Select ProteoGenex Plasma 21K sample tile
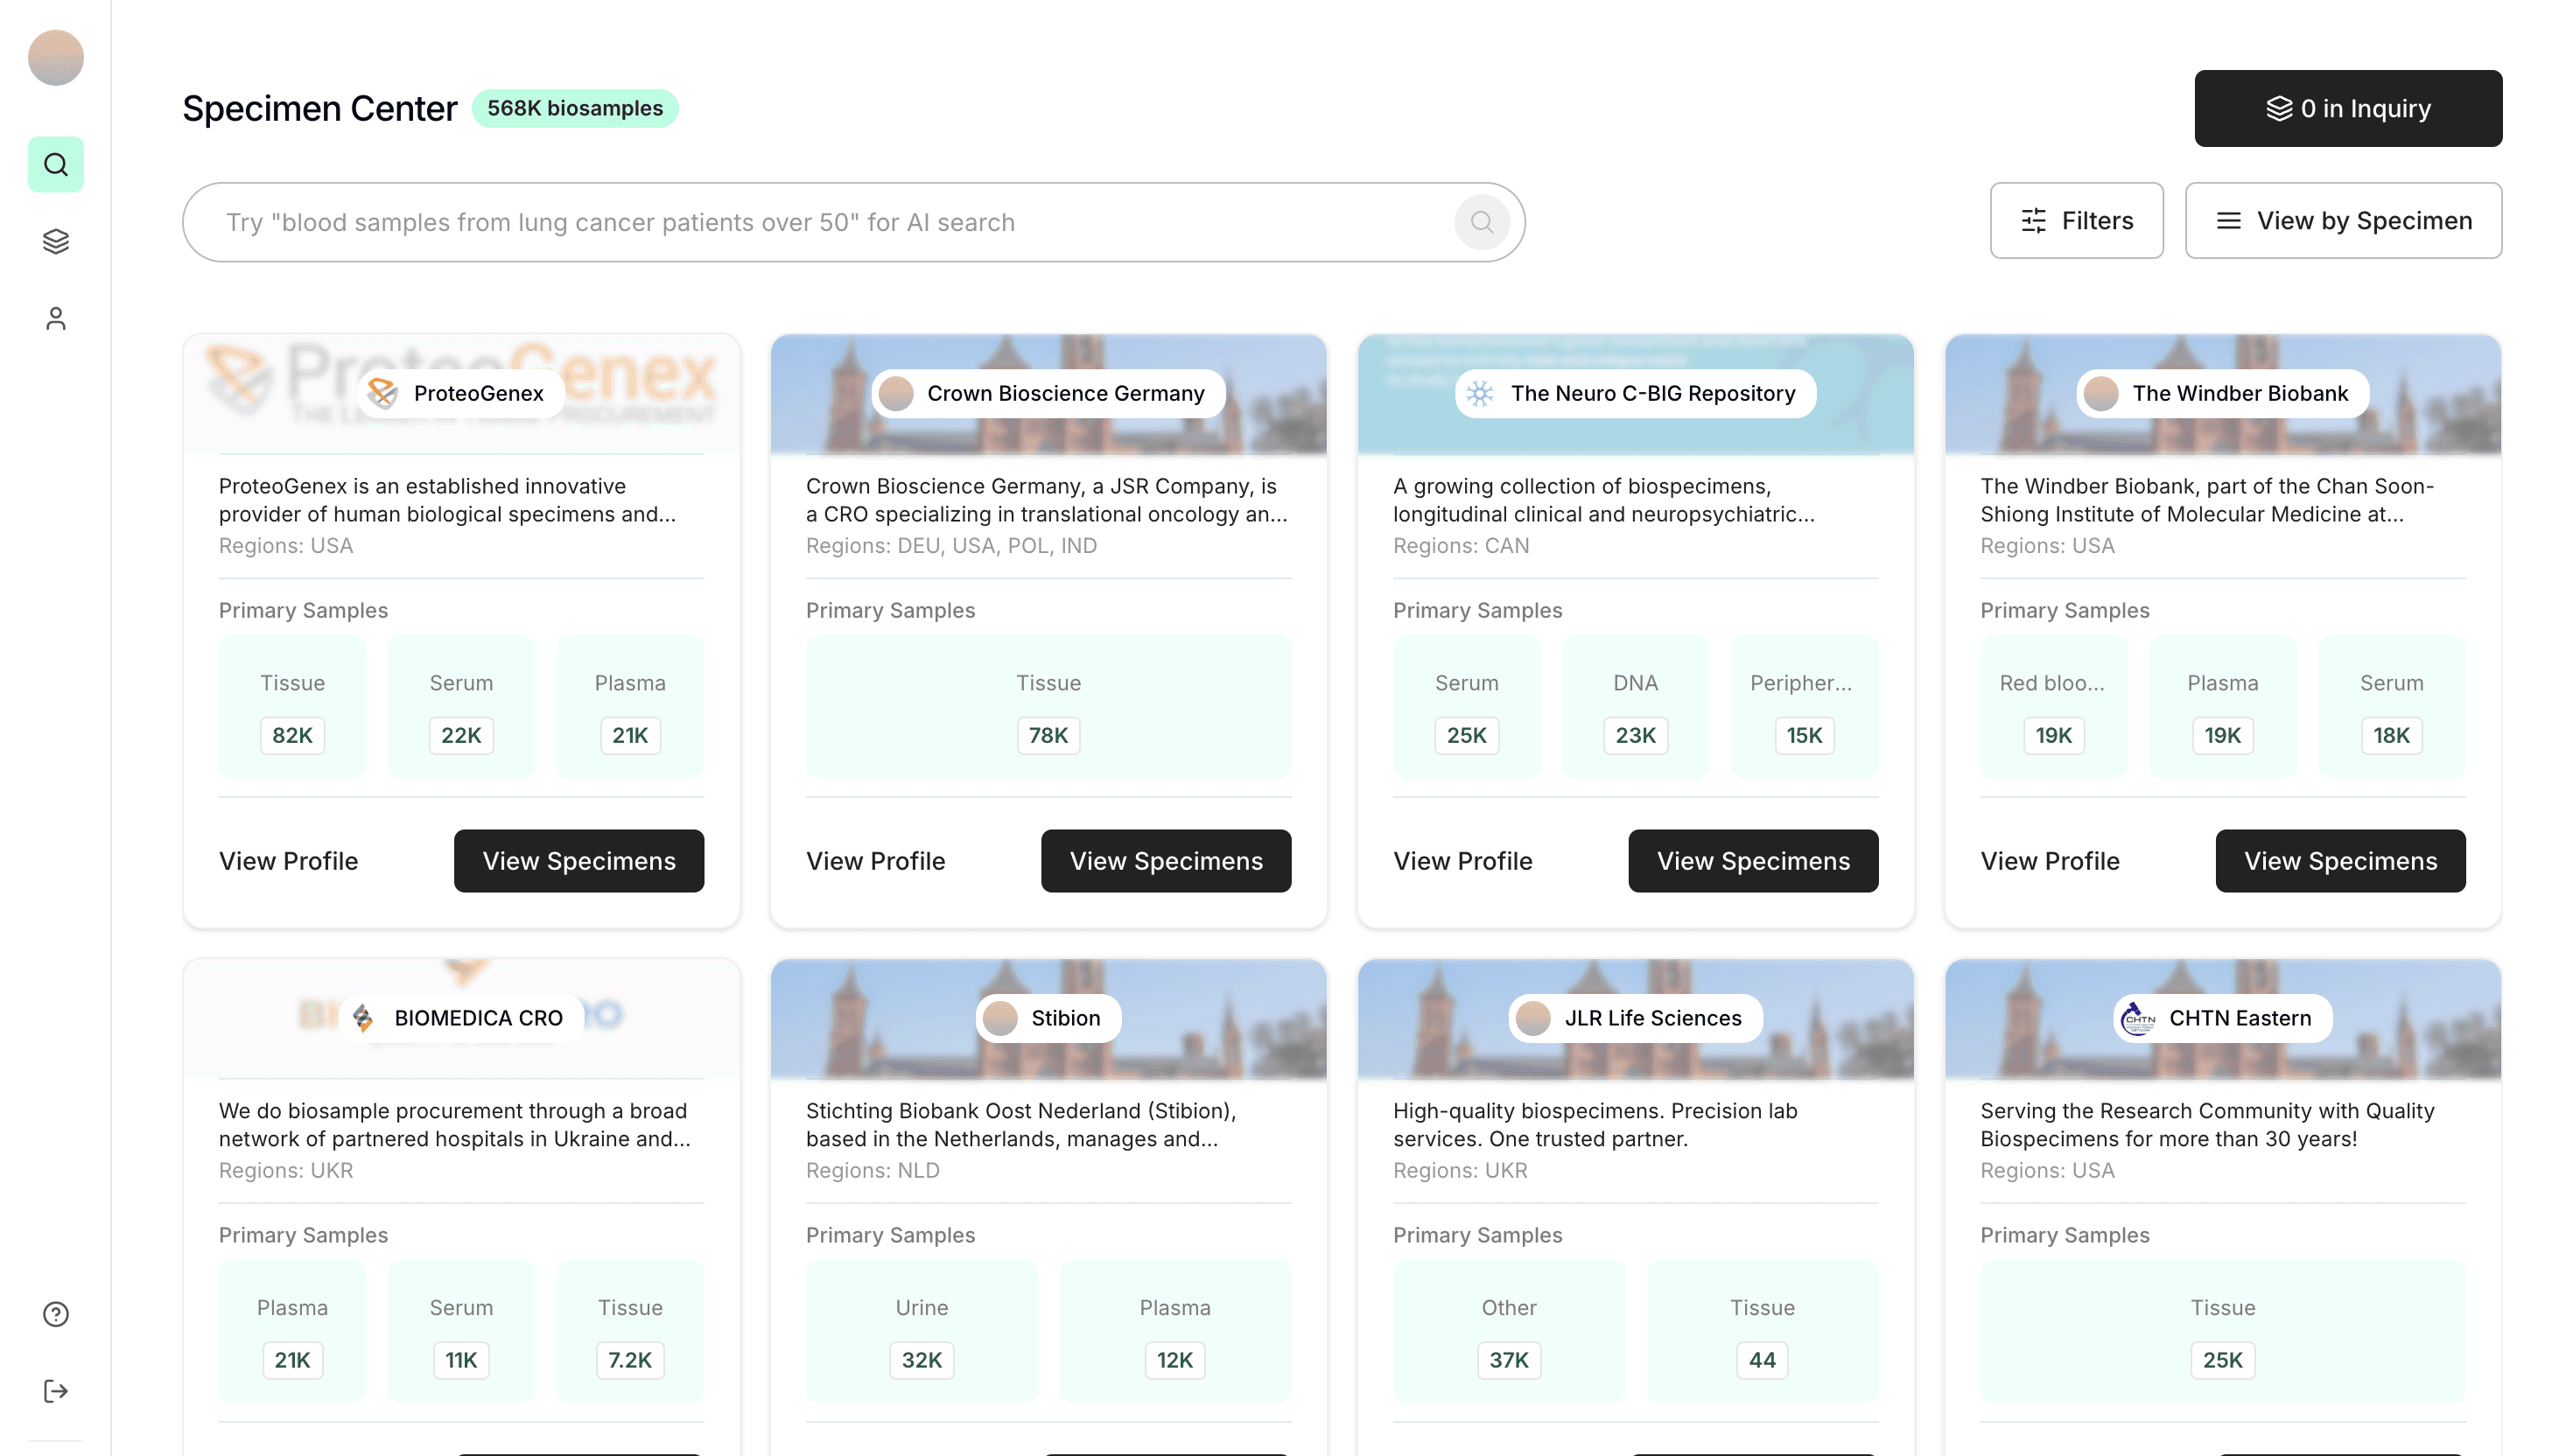Image resolution: width=2573 pixels, height=1456 pixels. [630, 707]
